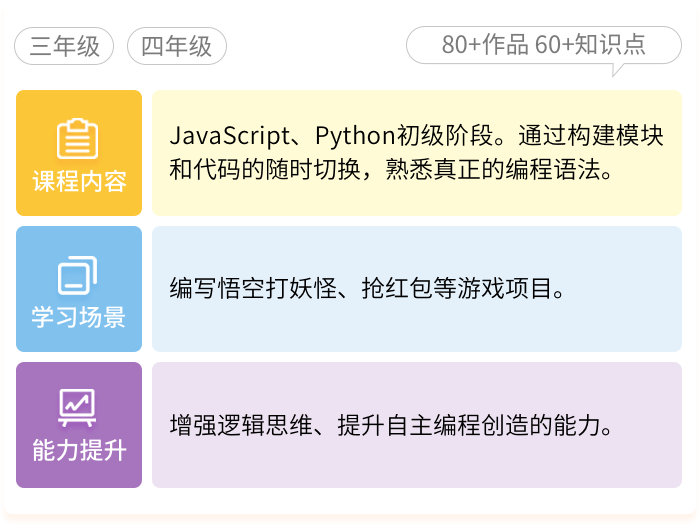Click the 增强逻辑思维 text
Screen dimensions: 700x525
coord(240,425)
